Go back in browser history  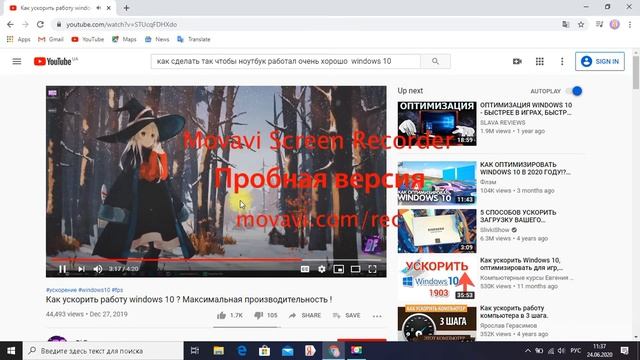(10, 24)
